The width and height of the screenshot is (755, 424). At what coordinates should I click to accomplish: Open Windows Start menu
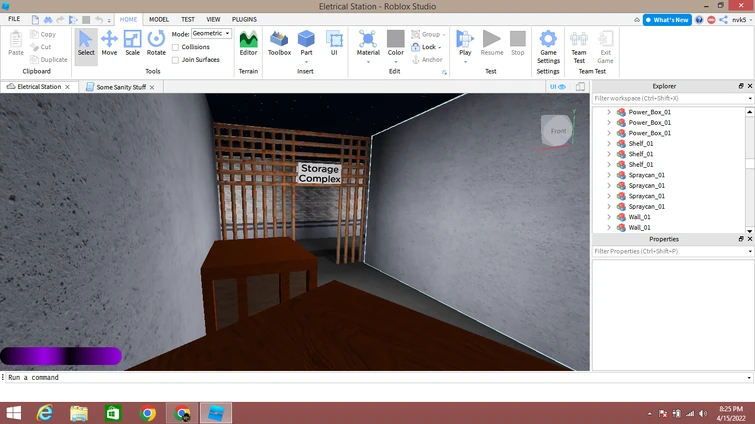13,413
